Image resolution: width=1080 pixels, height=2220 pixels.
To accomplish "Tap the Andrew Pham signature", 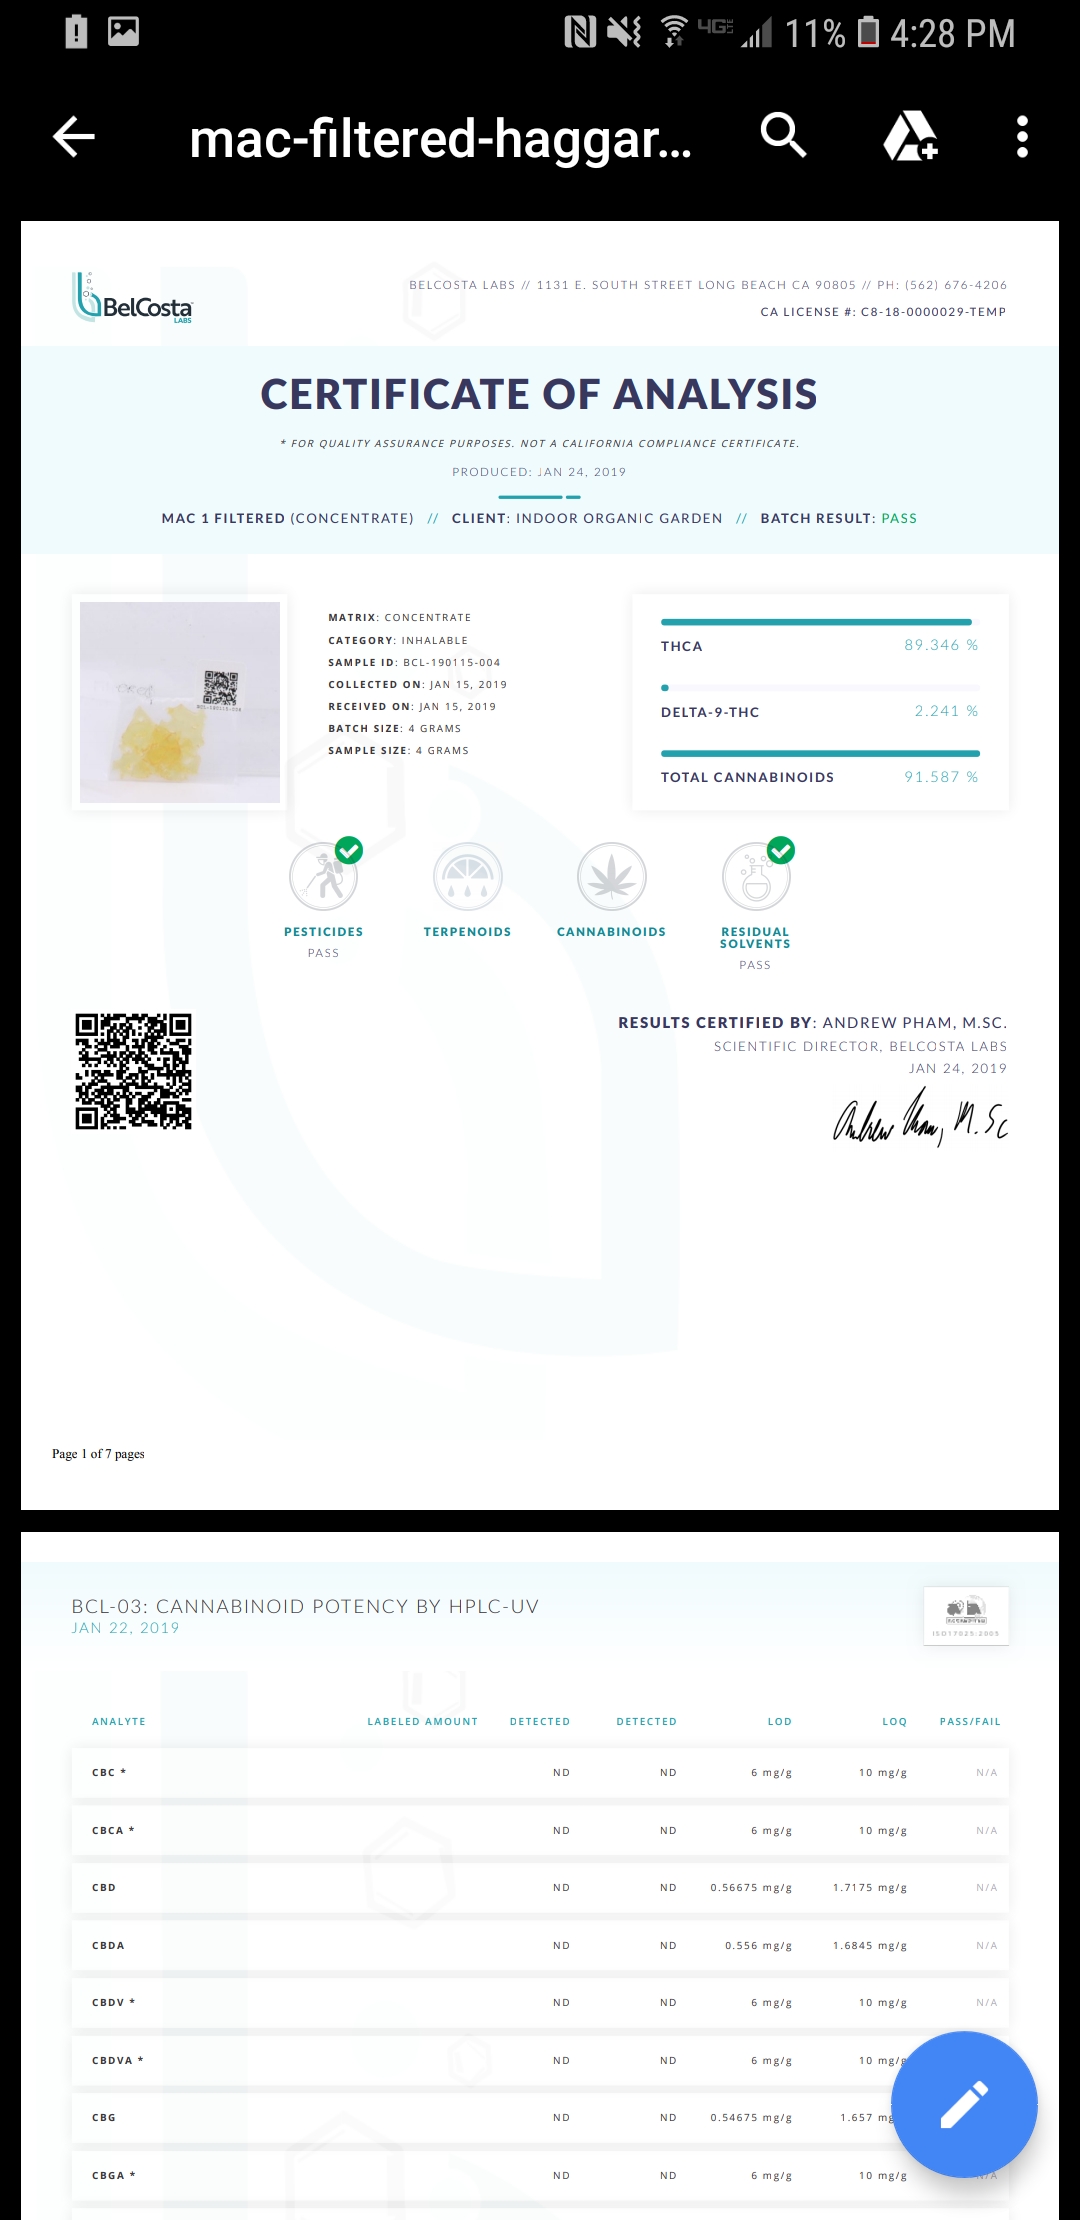I will tap(920, 1117).
